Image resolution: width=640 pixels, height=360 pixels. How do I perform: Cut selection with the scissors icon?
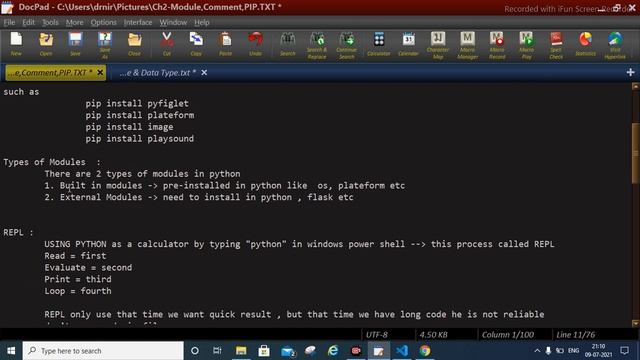click(x=167, y=44)
